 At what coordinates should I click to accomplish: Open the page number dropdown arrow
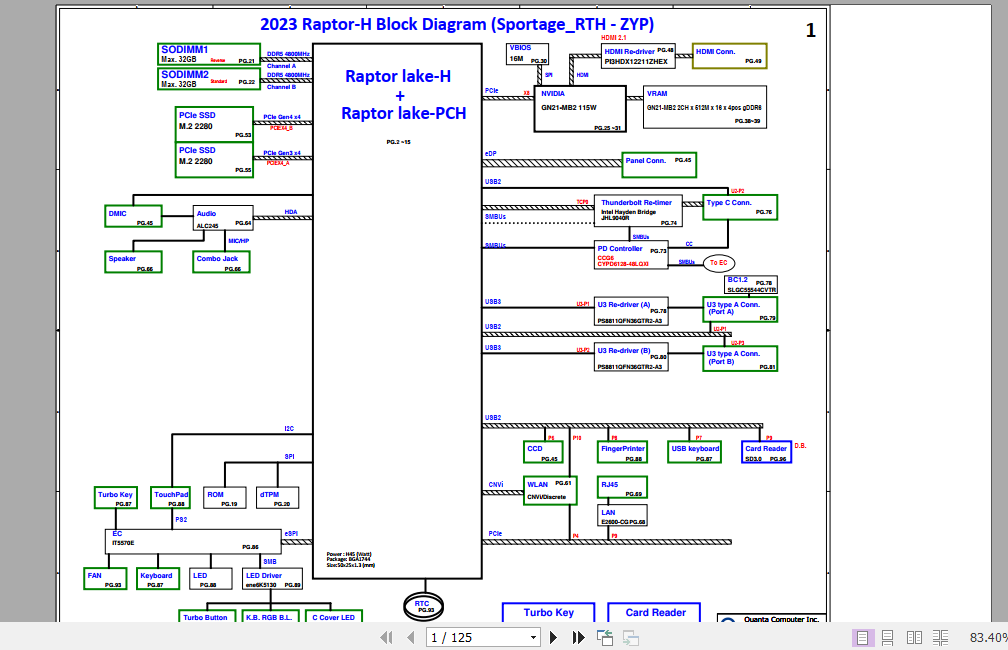tap(533, 638)
